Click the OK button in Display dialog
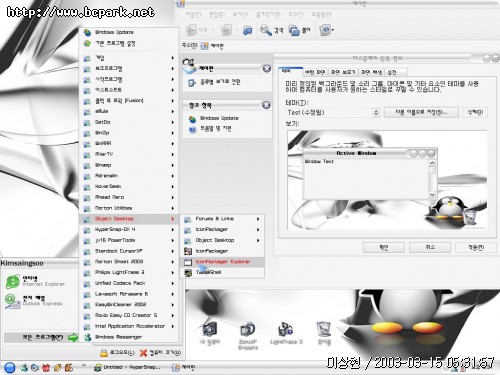500x375 pixels. pos(384,247)
